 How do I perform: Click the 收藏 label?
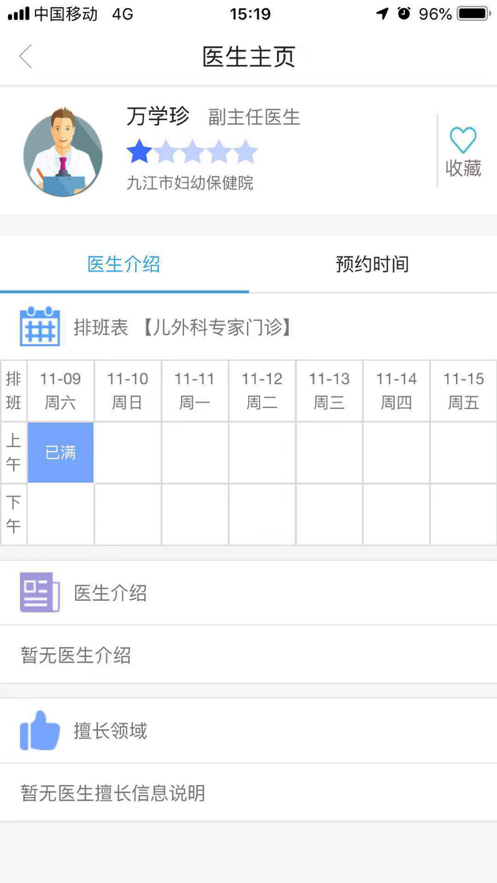463,168
